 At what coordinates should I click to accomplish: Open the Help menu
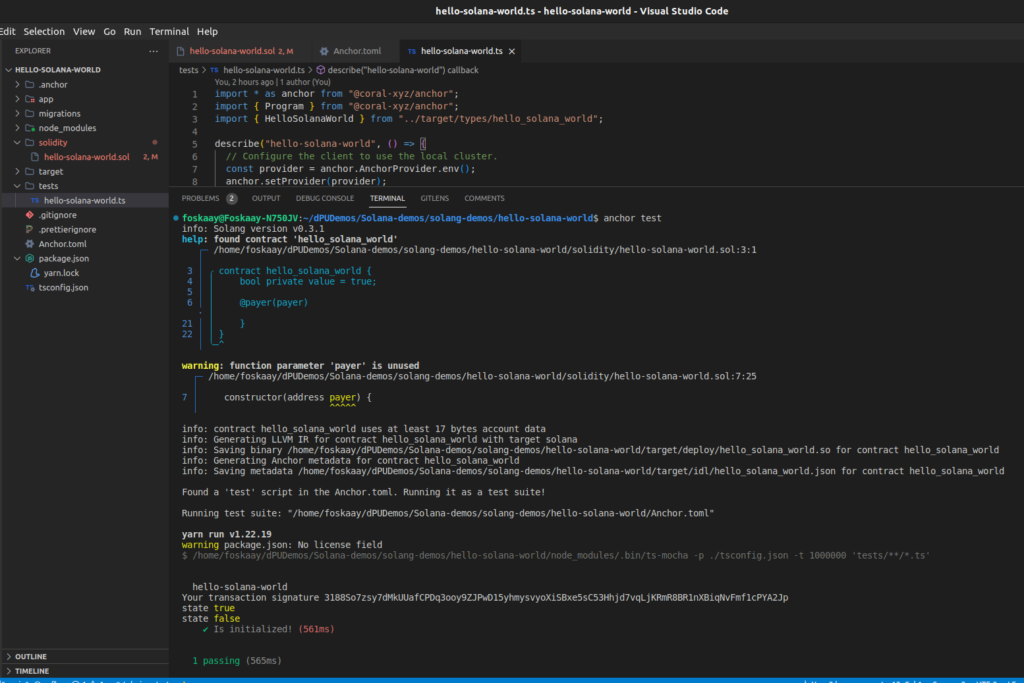207,31
